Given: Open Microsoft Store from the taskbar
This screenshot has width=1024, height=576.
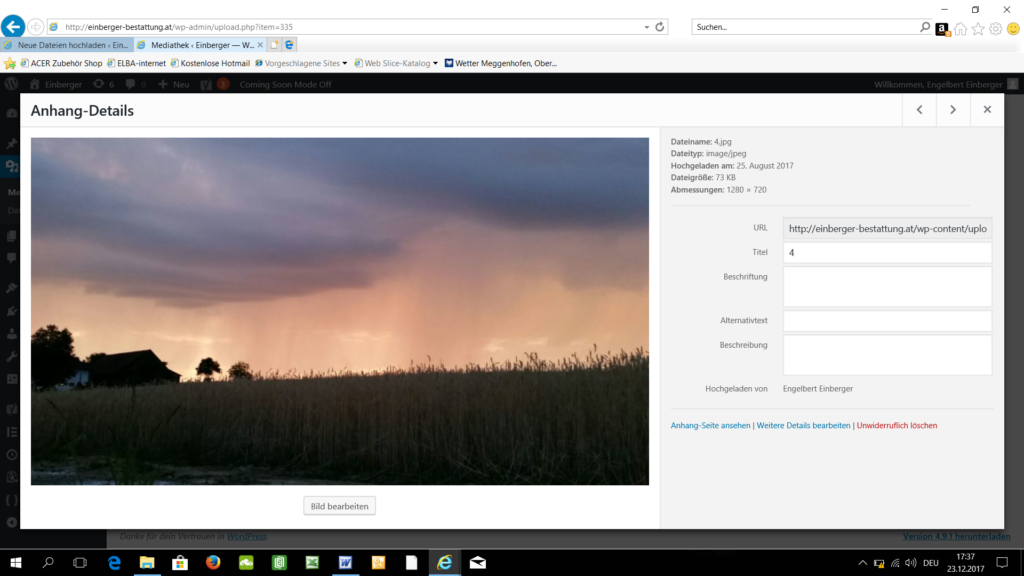Looking at the screenshot, I should 180,562.
